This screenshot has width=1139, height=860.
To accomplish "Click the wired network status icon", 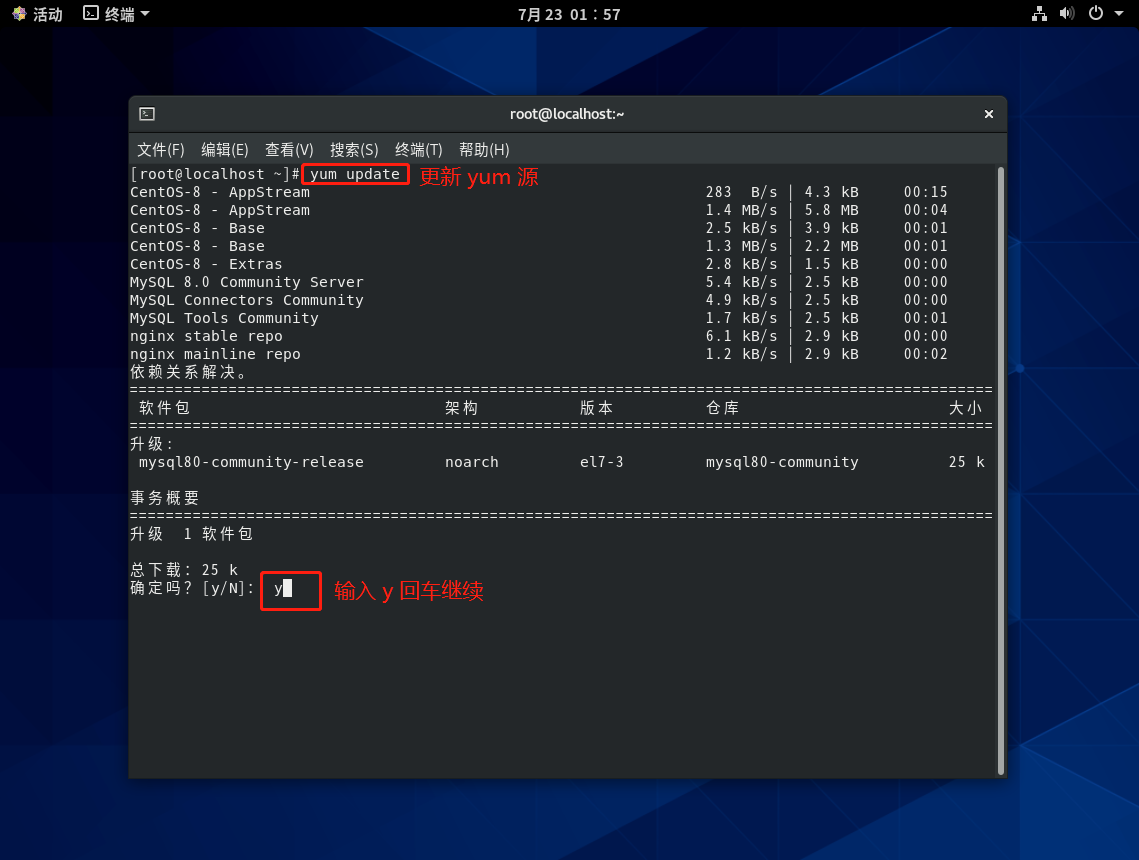I will coord(1039,14).
